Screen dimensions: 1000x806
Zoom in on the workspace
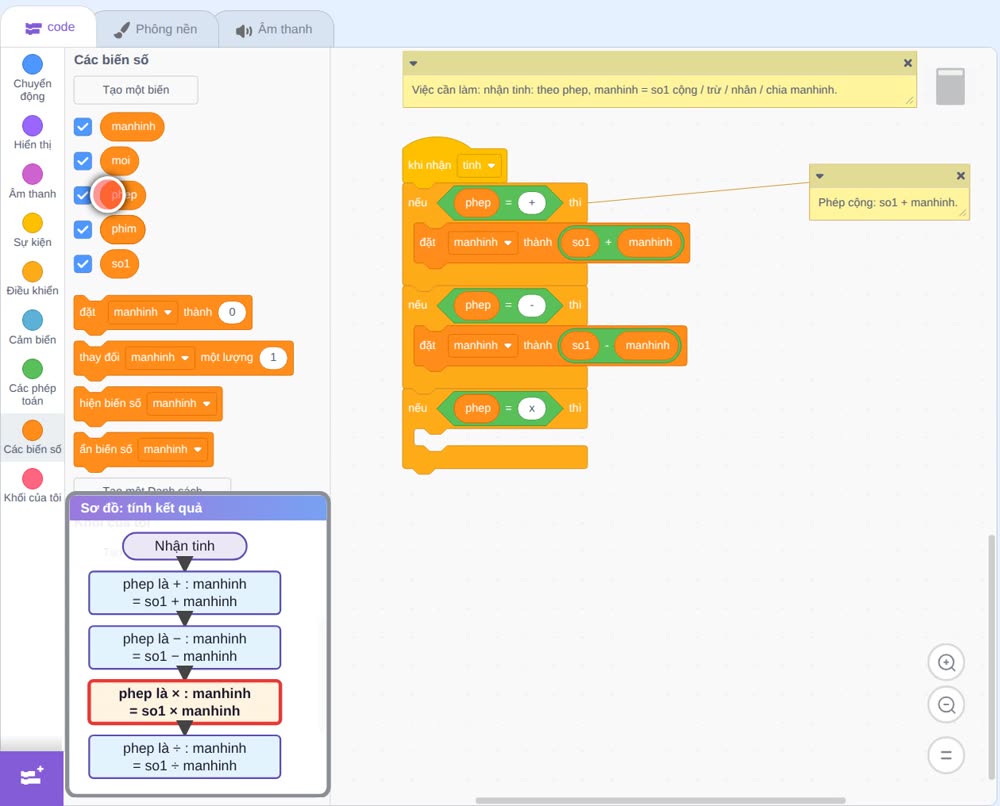pyautogui.click(x=946, y=663)
